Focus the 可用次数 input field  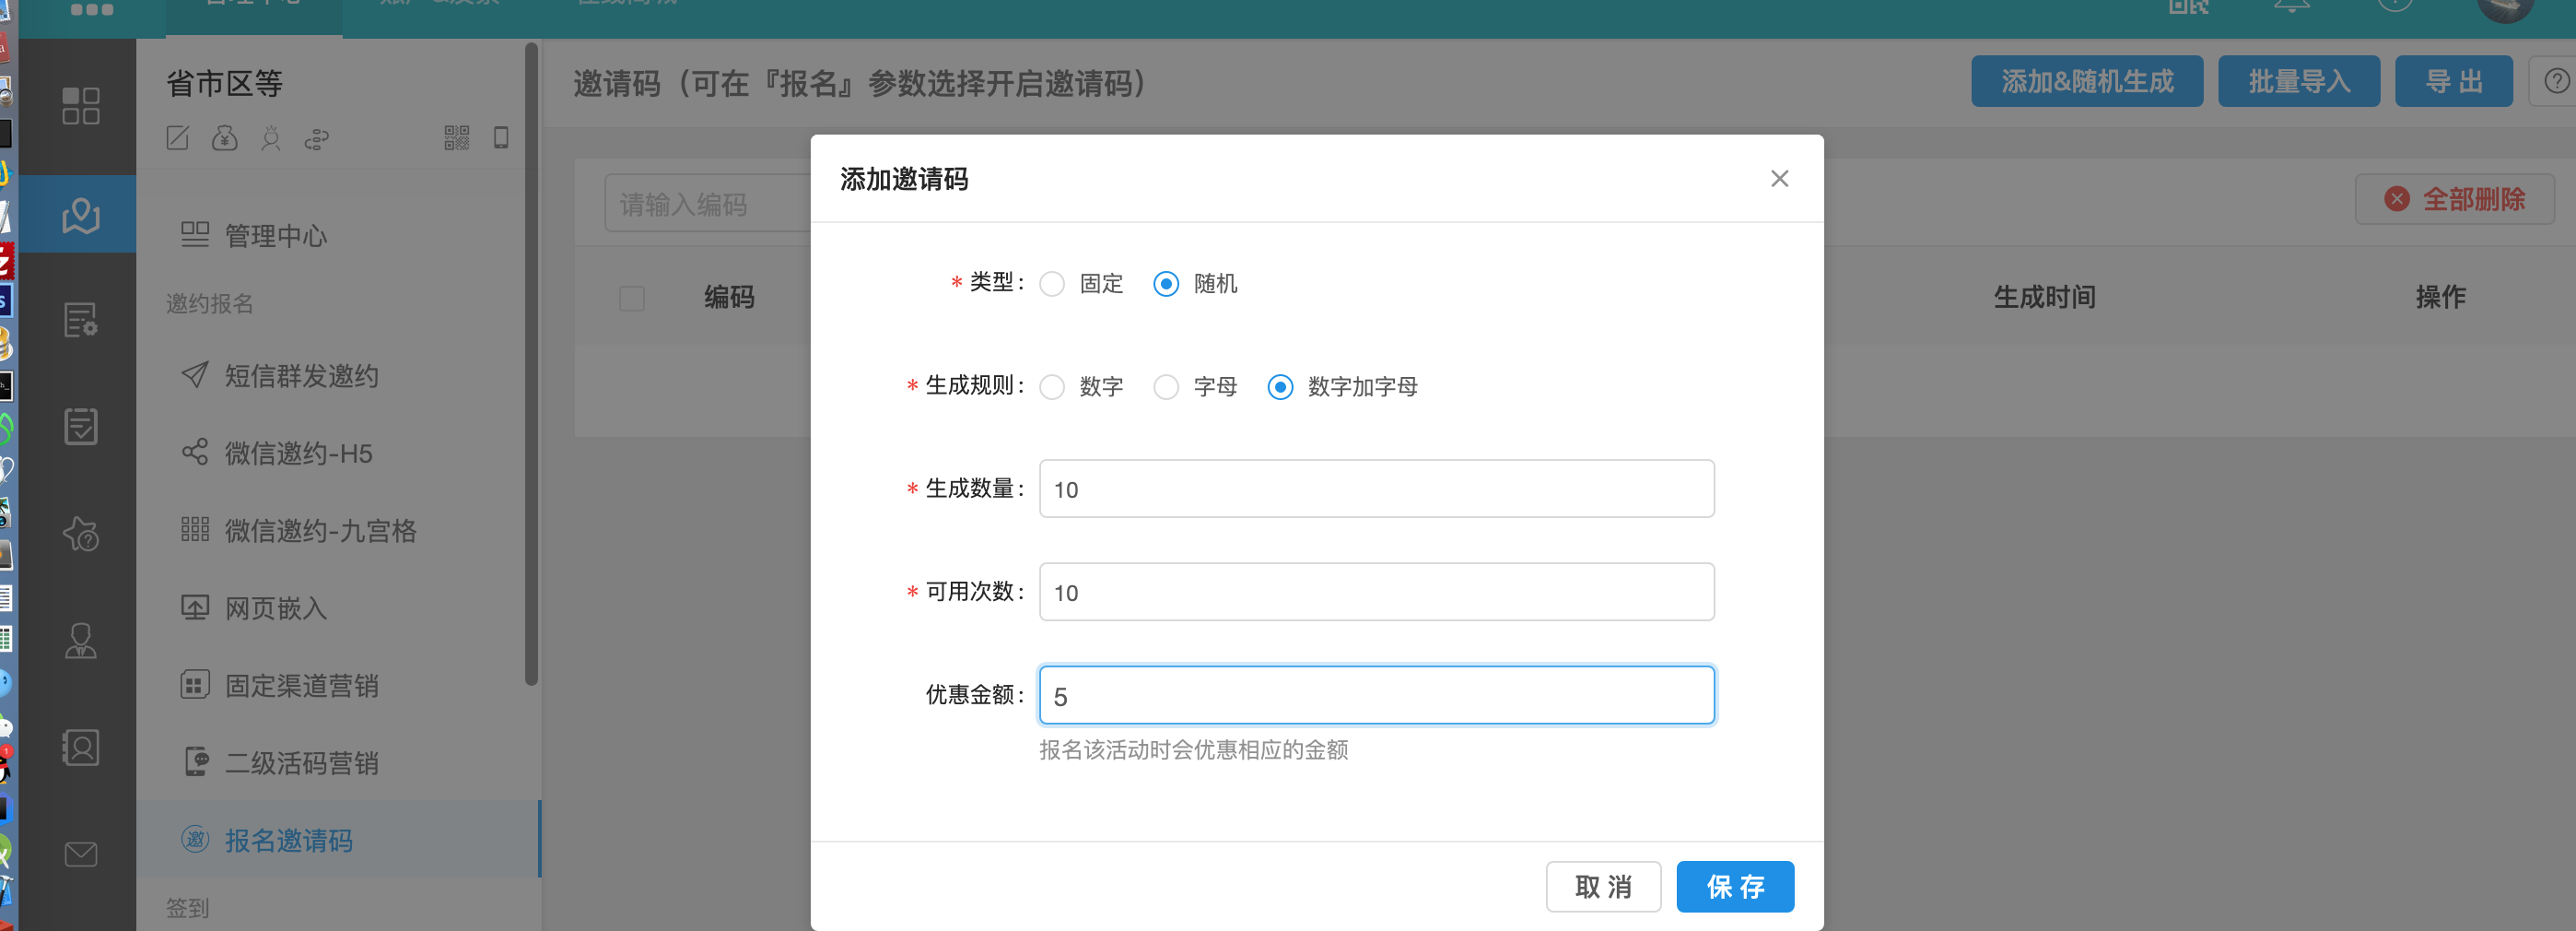(1376, 592)
